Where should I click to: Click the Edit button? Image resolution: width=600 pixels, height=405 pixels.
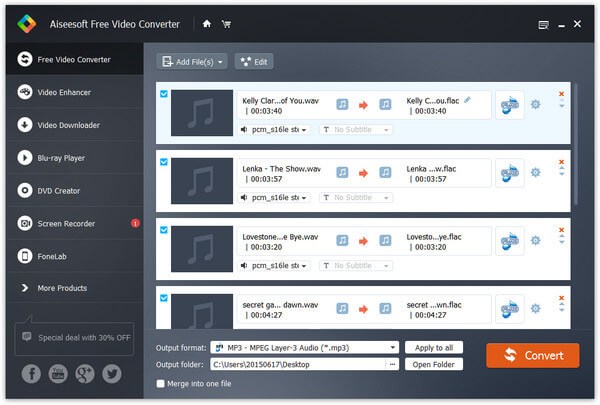coord(254,62)
